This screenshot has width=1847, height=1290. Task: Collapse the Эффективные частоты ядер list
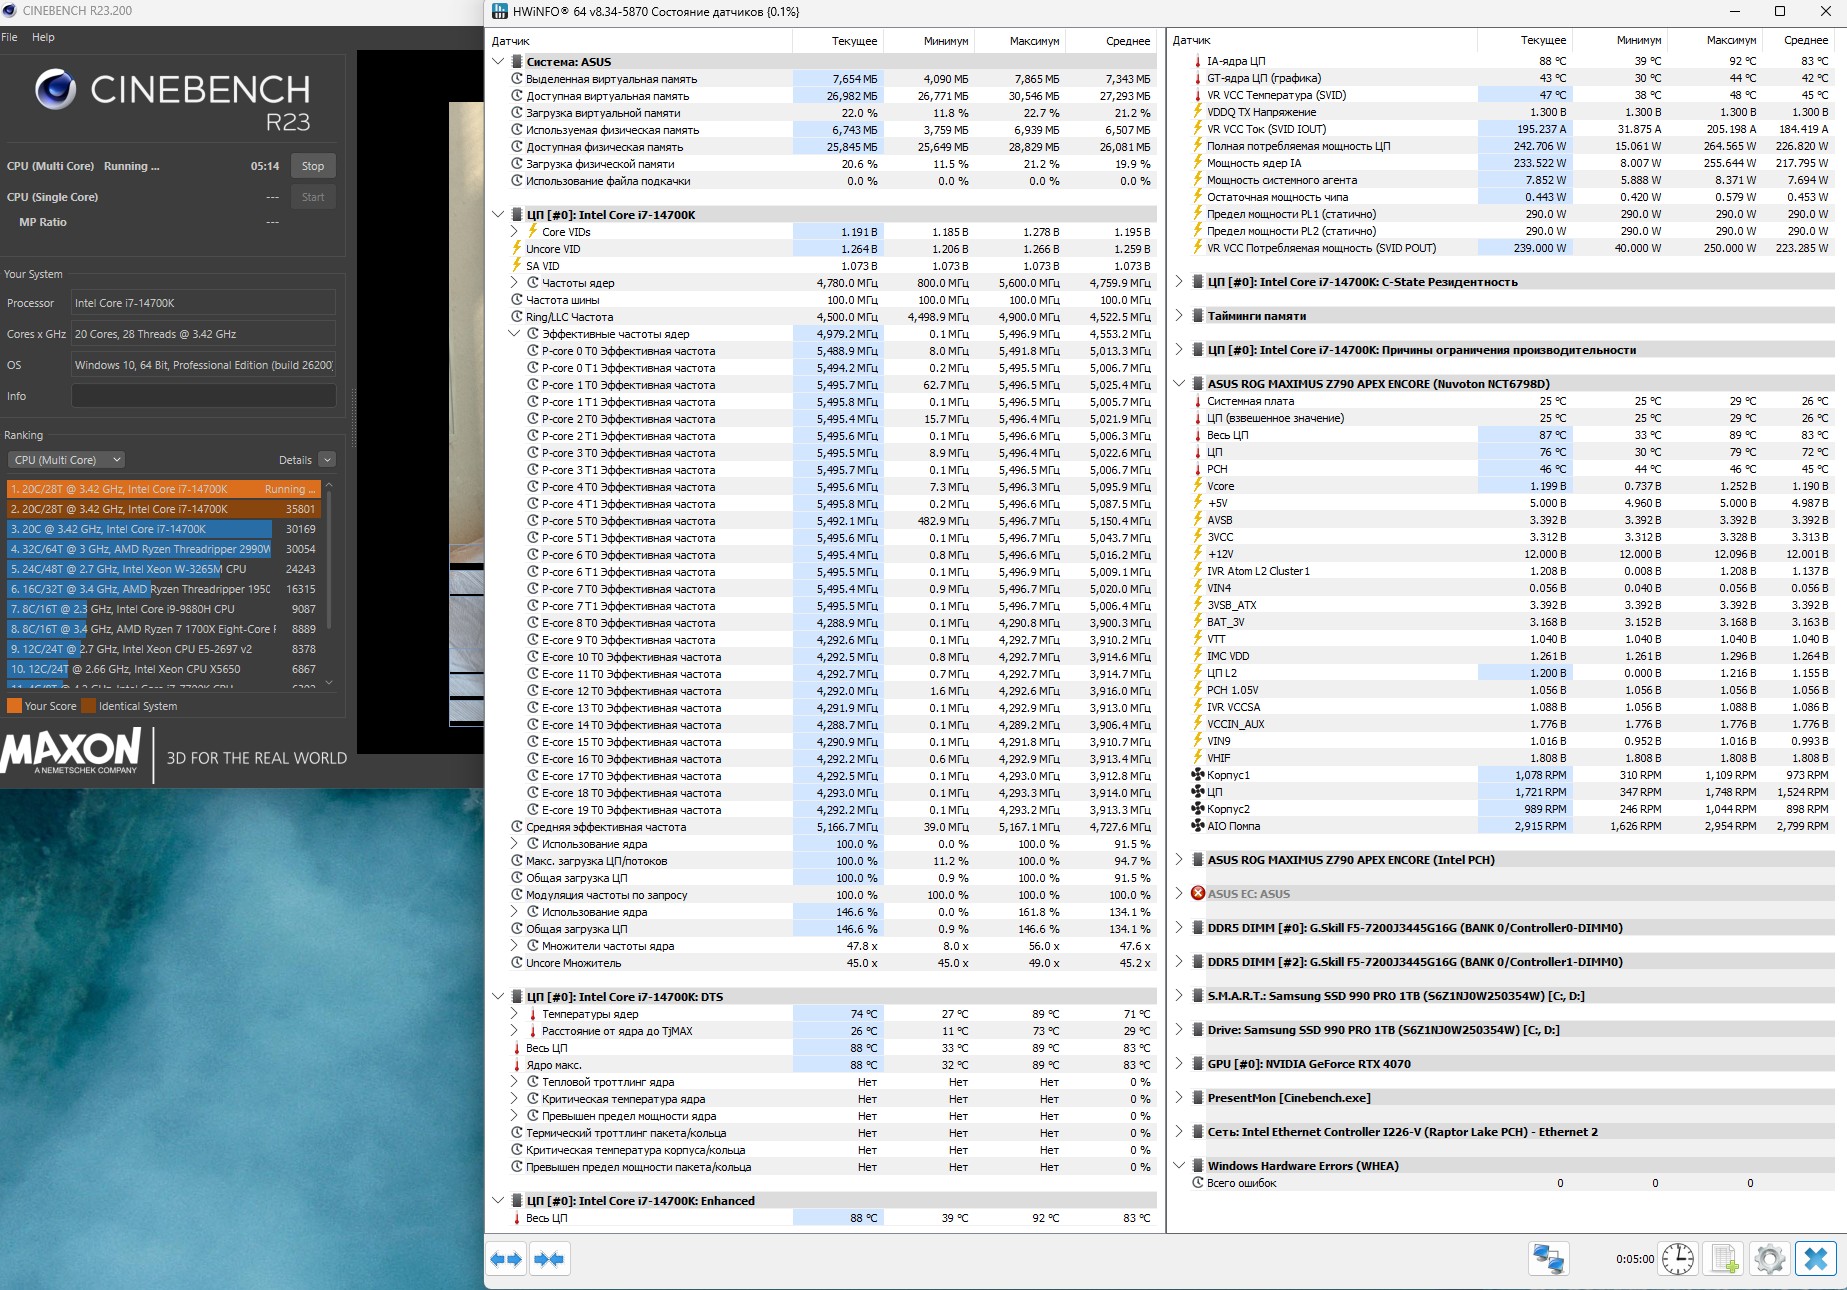(515, 334)
